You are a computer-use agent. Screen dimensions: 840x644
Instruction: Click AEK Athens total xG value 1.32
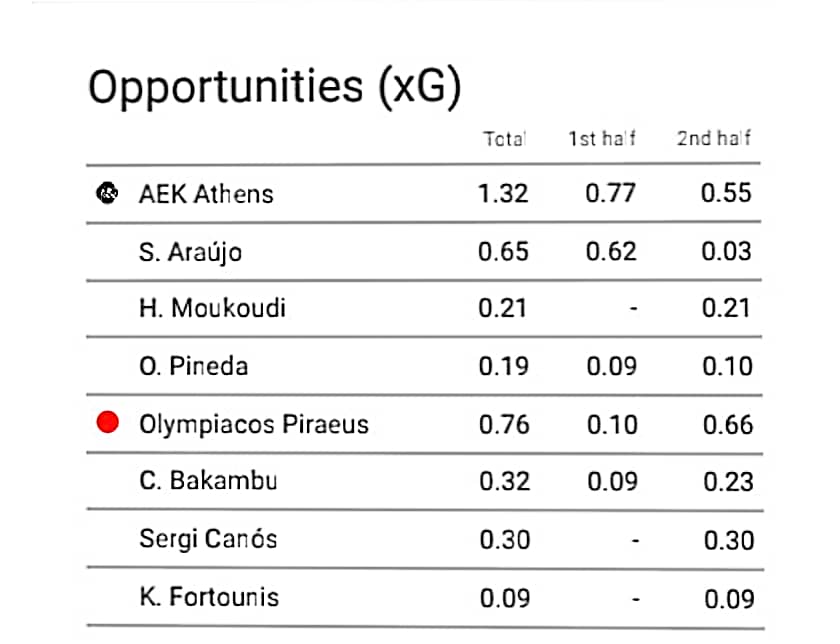tap(503, 193)
